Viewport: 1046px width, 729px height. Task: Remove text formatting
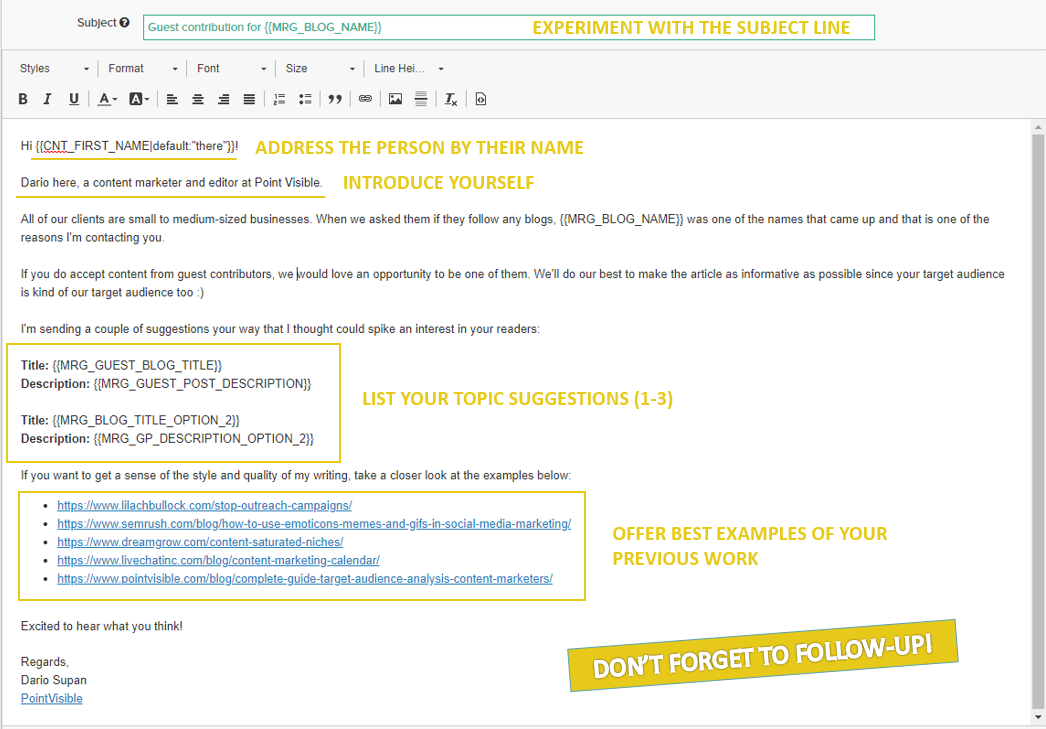451,99
